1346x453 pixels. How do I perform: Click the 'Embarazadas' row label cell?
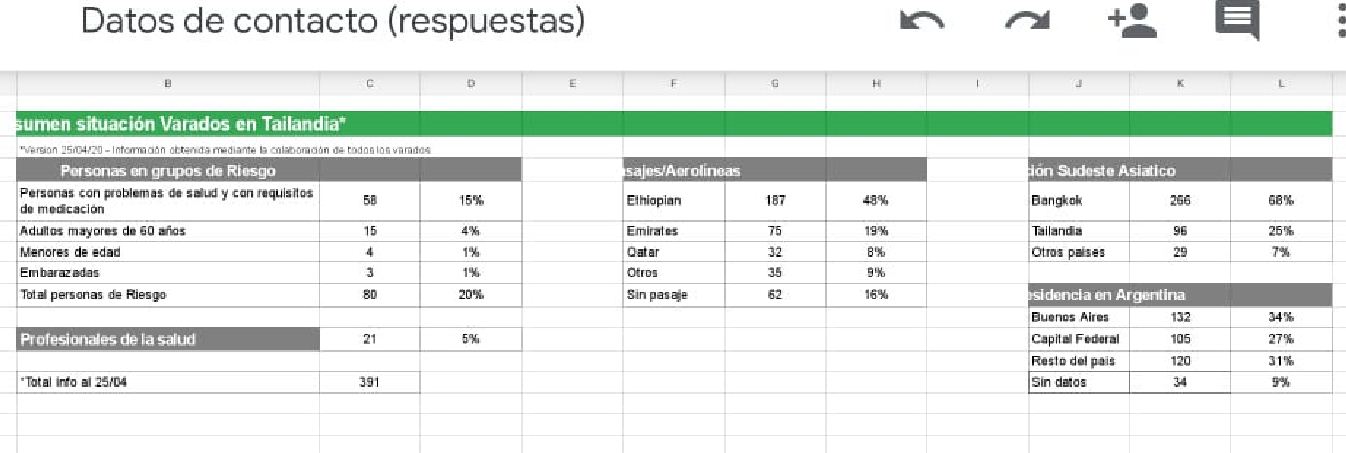tap(168, 273)
